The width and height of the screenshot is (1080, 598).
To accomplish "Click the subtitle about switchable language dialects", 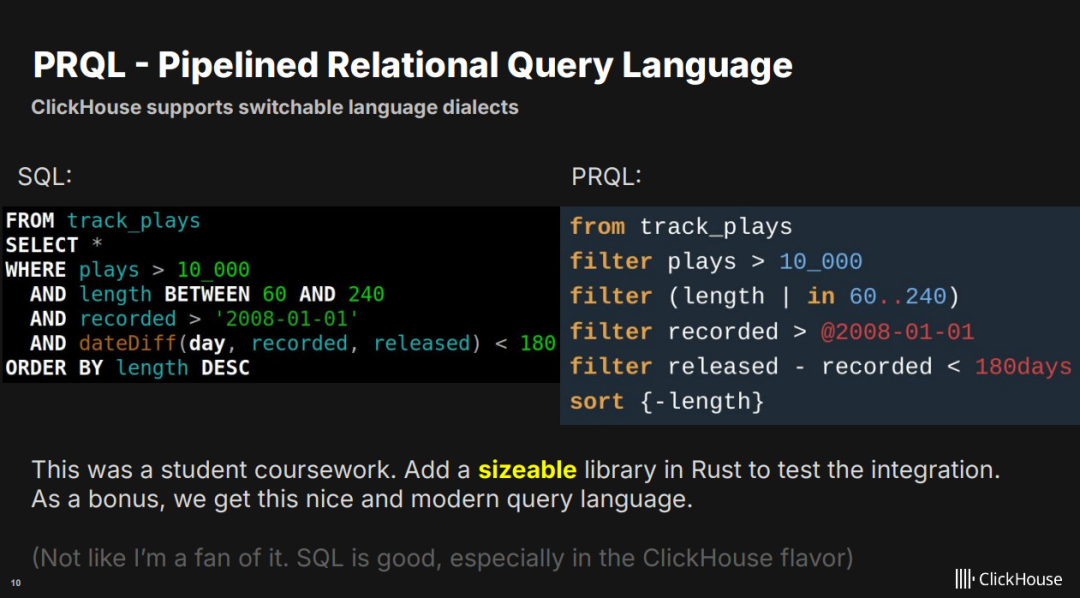I will click(x=275, y=107).
